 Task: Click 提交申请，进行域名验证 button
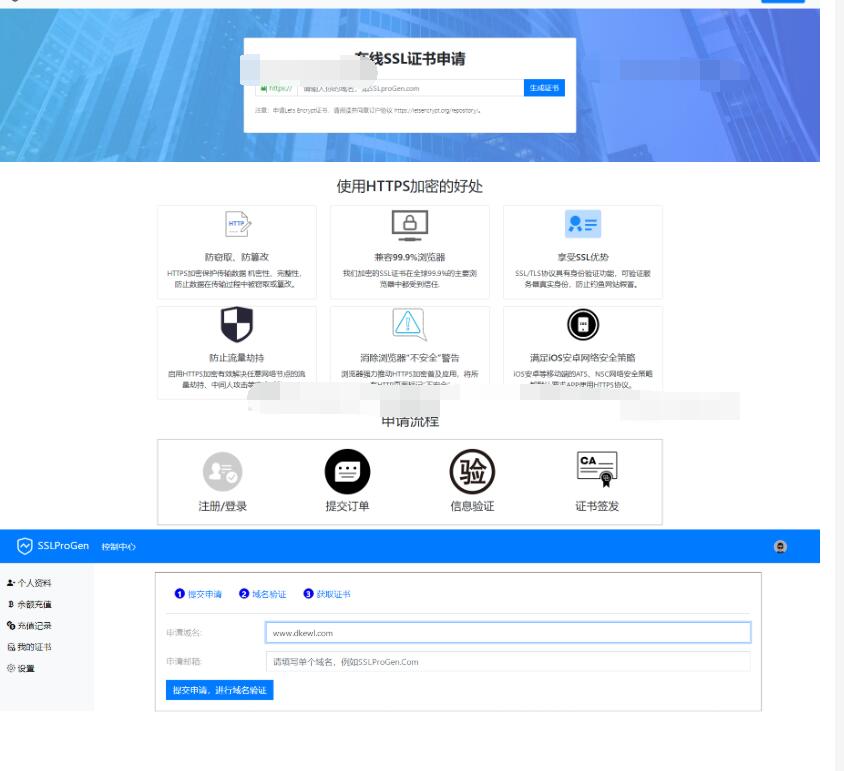coord(219,690)
